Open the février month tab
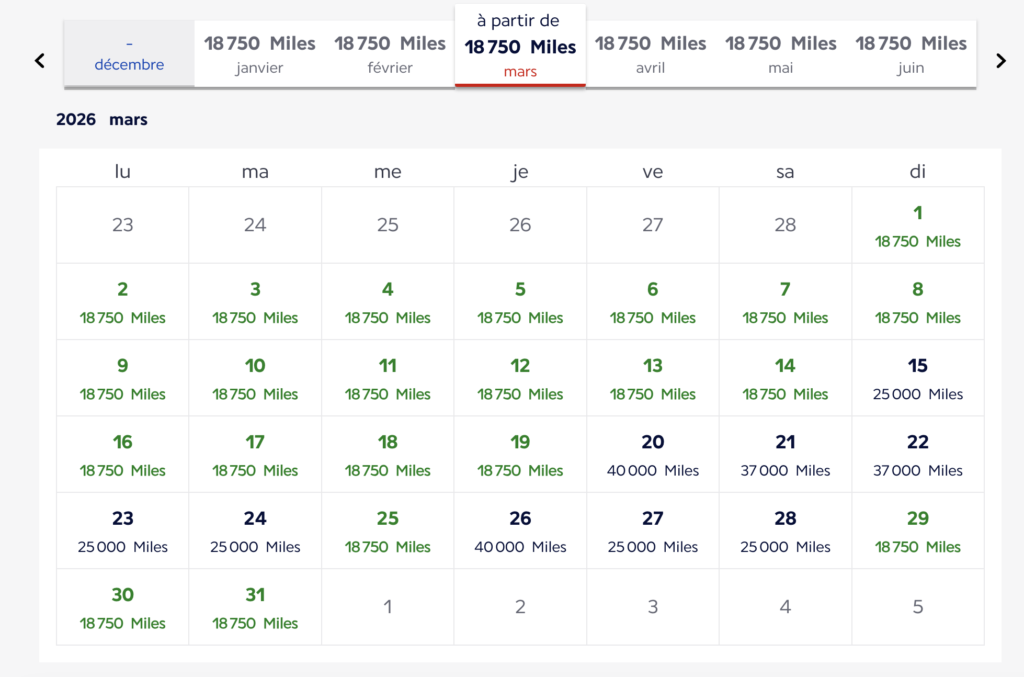Viewport: 1024px width, 677px height. (389, 55)
